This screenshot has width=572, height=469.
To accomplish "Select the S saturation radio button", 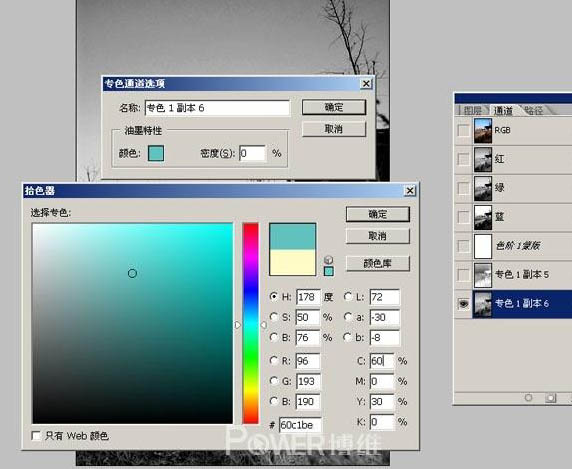I will [274, 317].
